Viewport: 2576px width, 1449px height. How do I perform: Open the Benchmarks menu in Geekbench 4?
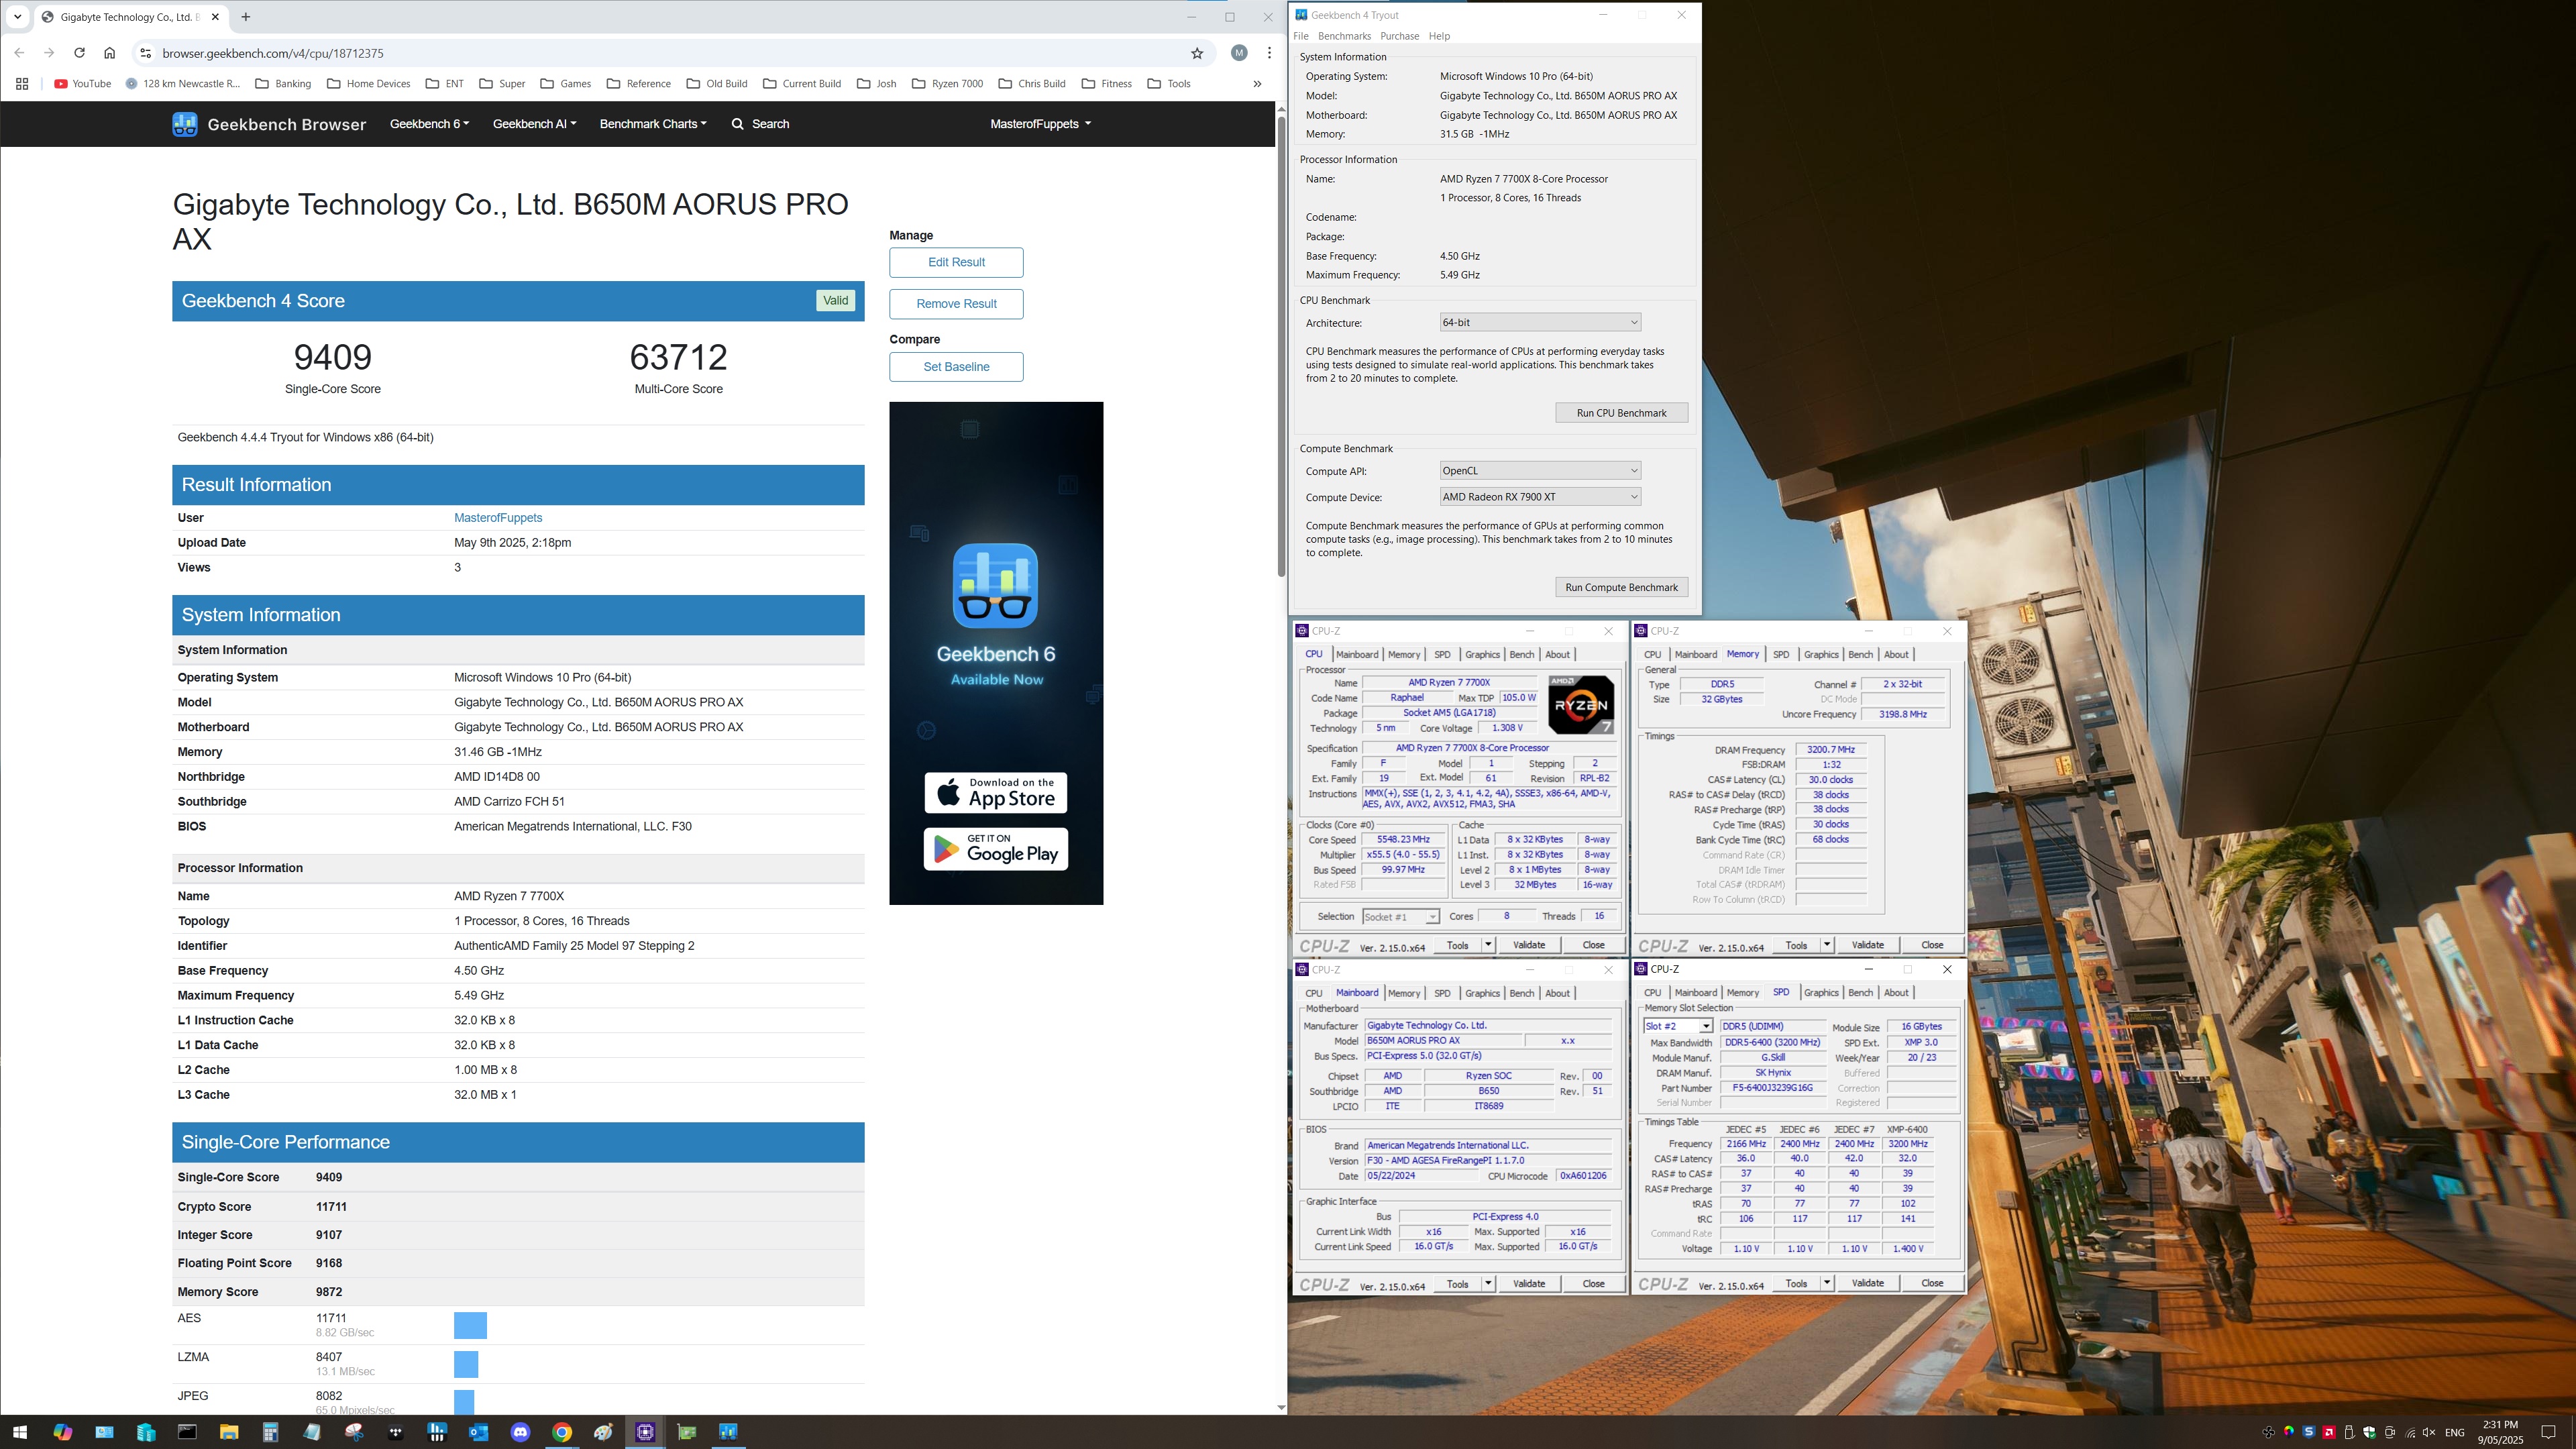(1344, 36)
